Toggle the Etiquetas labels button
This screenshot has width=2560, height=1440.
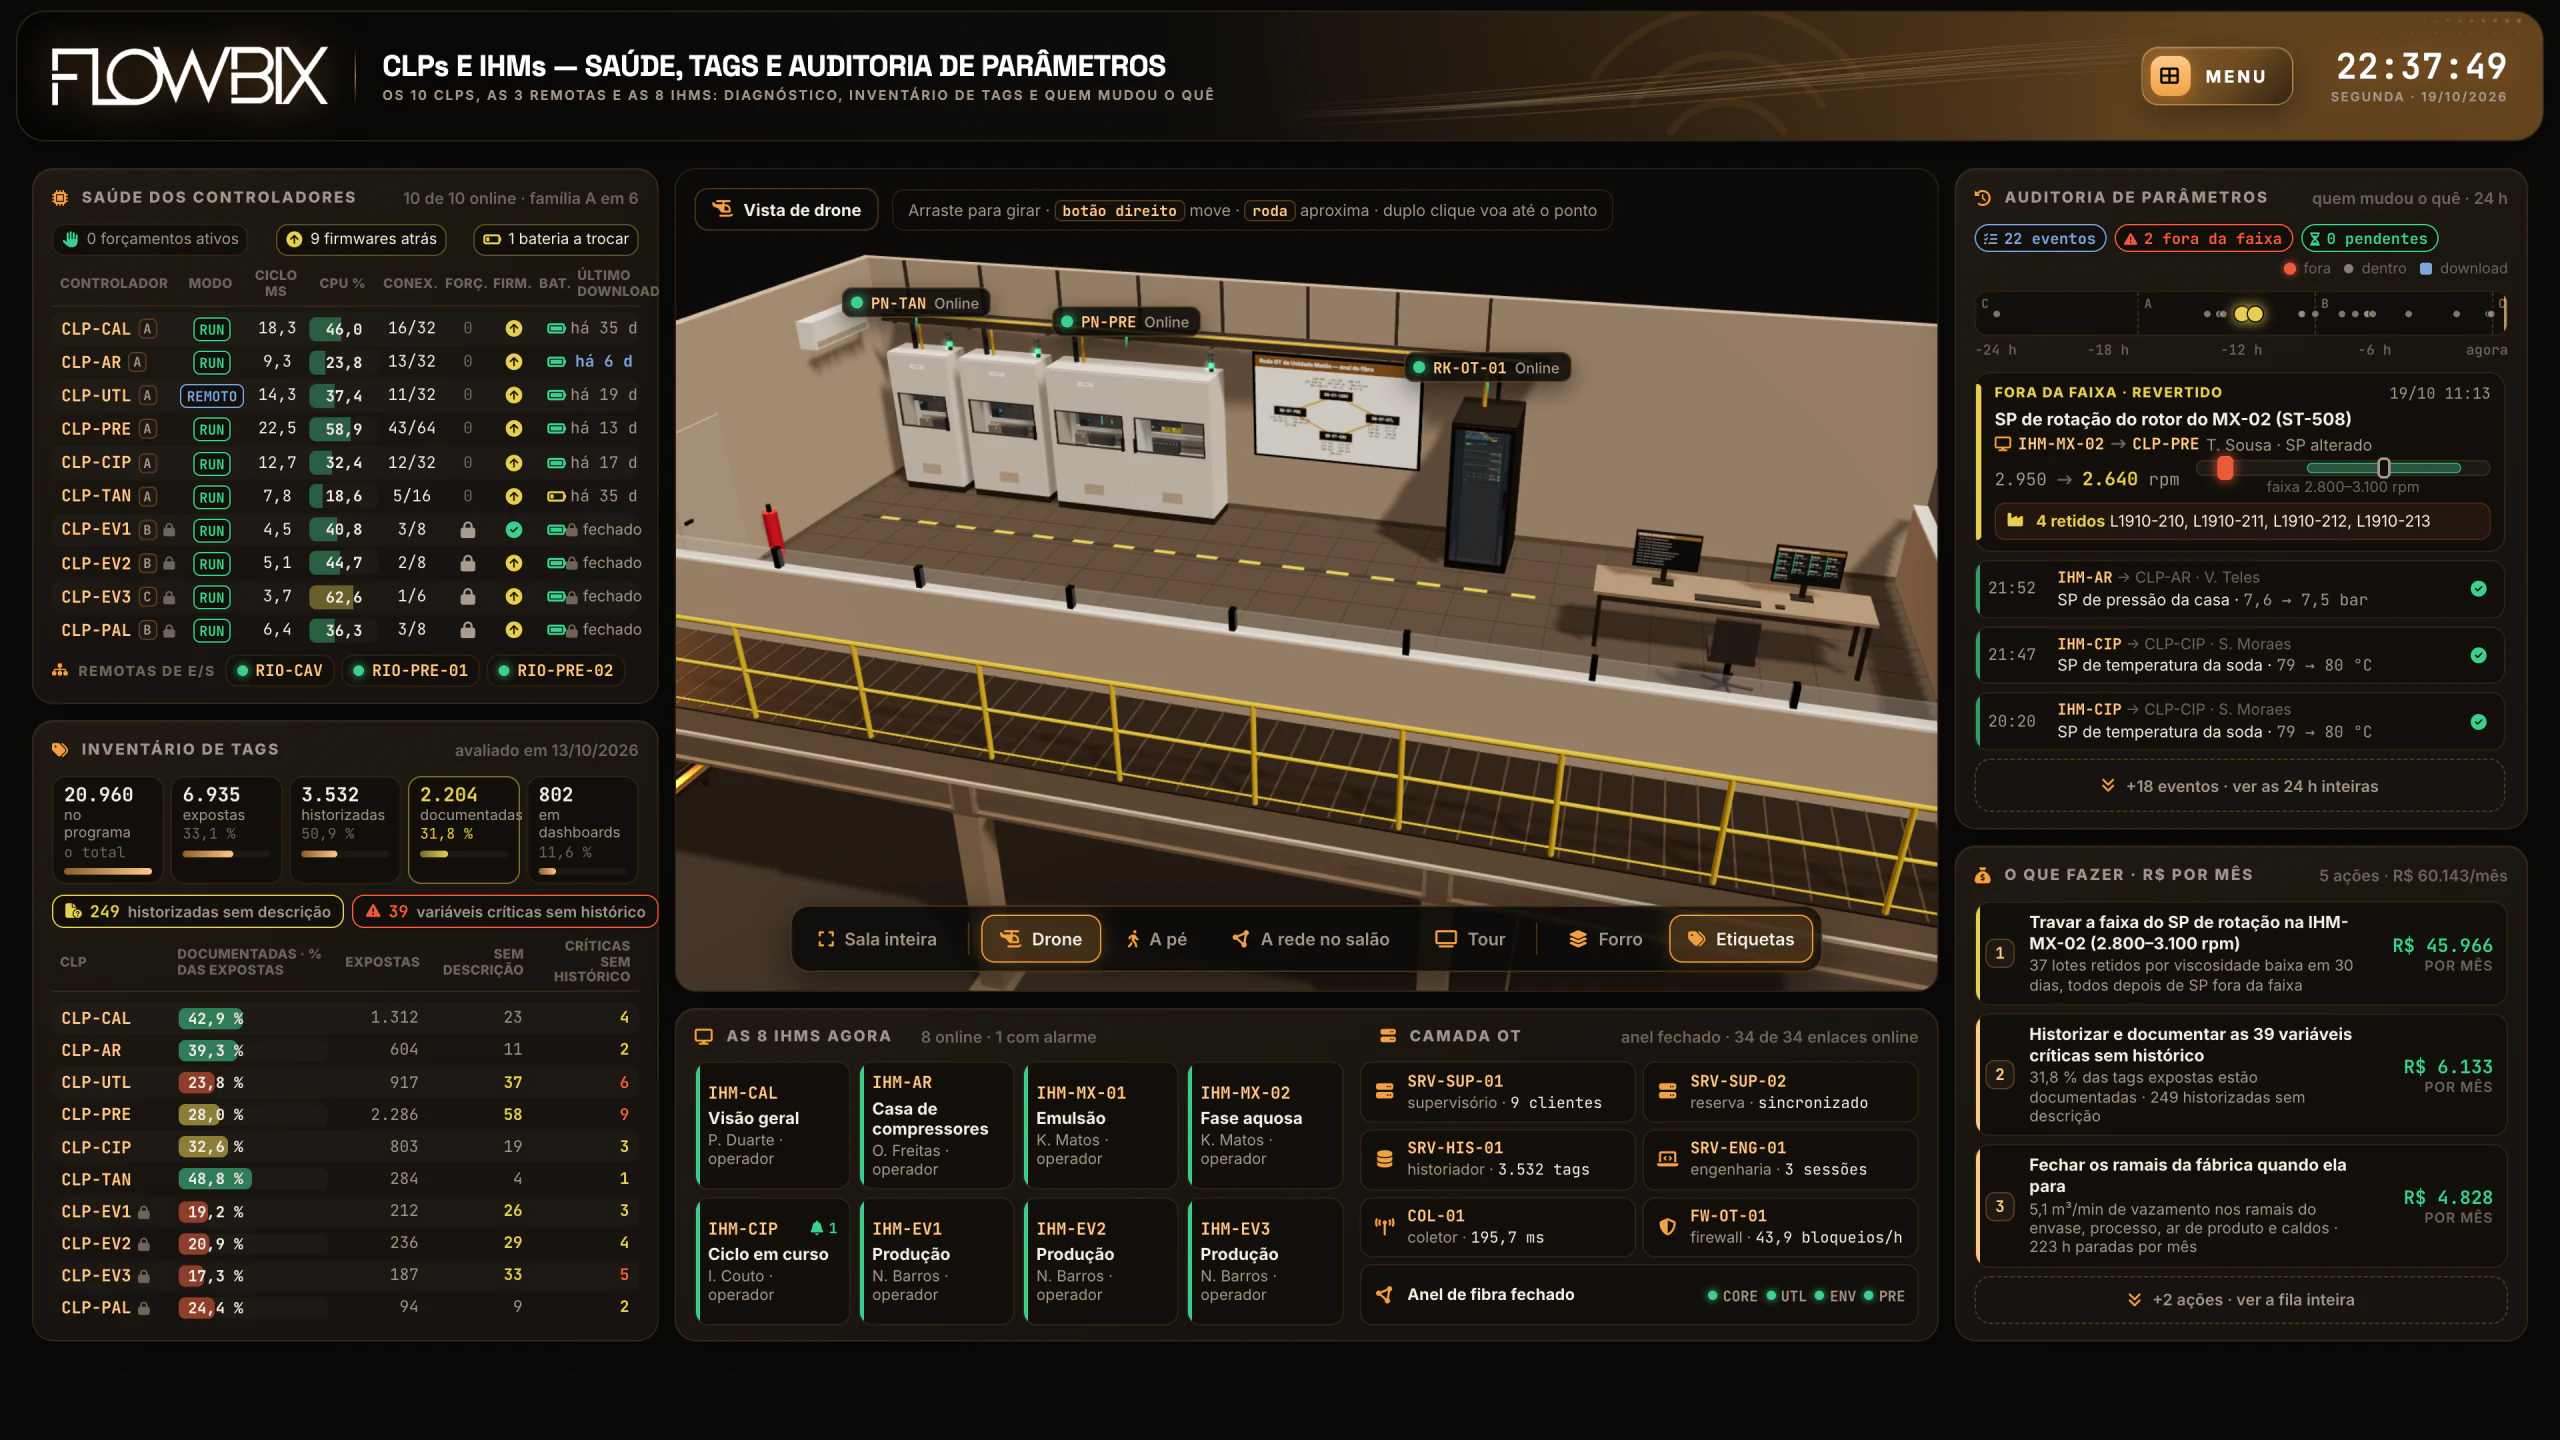[x=1740, y=939]
